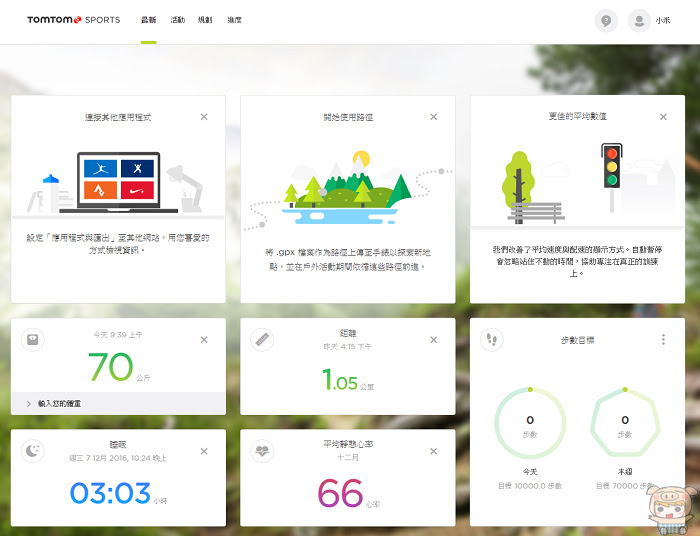Go to the 進度 navigation tab
Screen dimensions: 700x536
point(234,20)
